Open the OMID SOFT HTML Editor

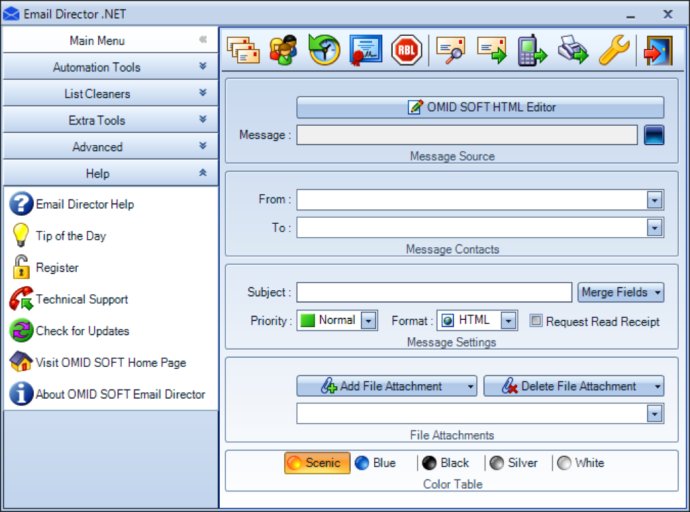481,107
